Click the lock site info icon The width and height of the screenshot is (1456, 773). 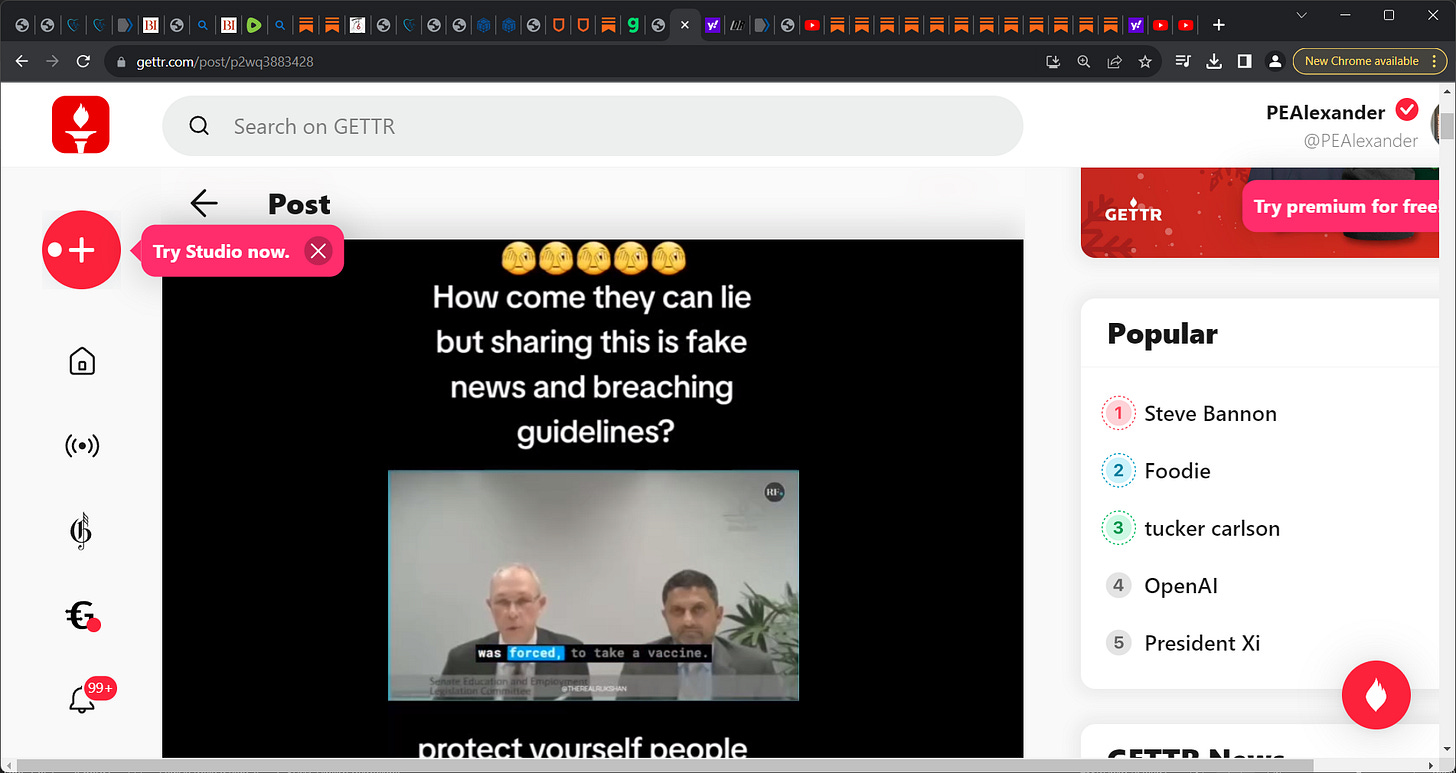[122, 61]
